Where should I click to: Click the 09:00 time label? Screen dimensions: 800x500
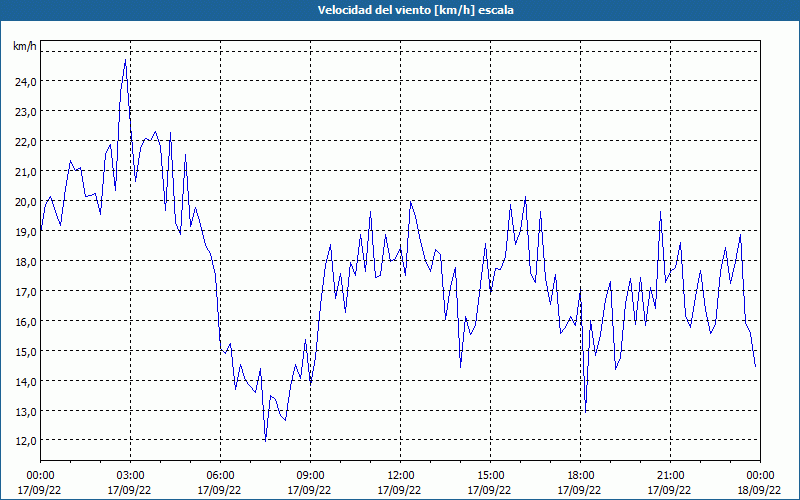(x=311, y=476)
